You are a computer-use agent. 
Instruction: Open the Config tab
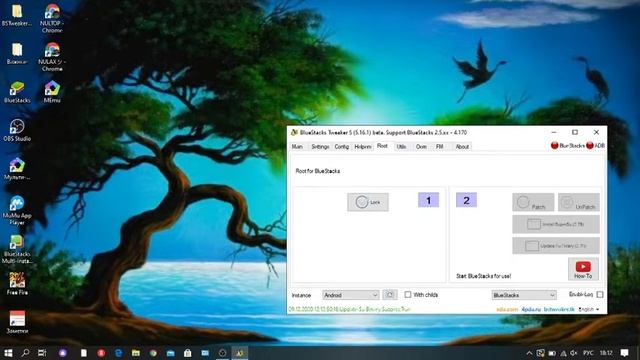click(342, 147)
